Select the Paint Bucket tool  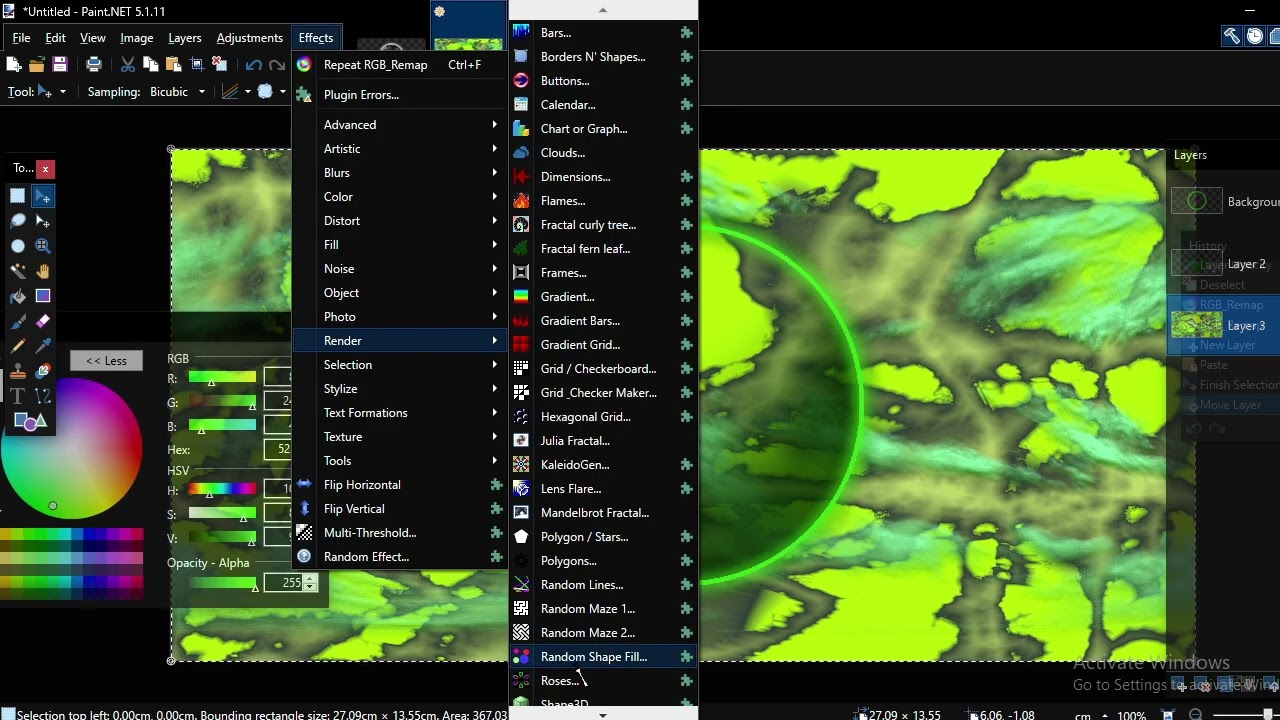18,296
